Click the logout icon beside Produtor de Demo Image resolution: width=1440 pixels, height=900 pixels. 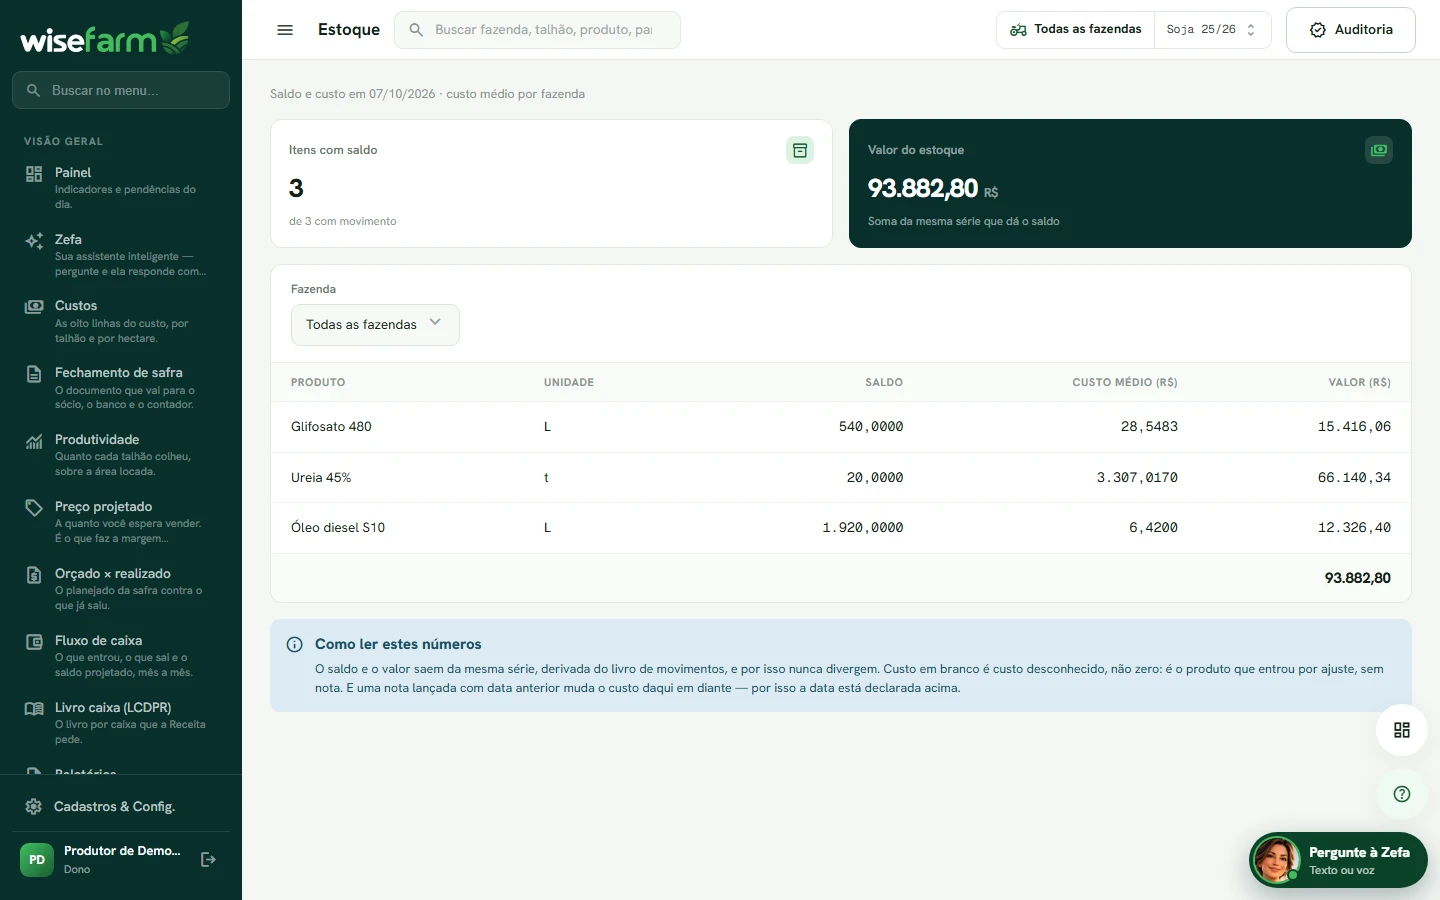tap(208, 859)
